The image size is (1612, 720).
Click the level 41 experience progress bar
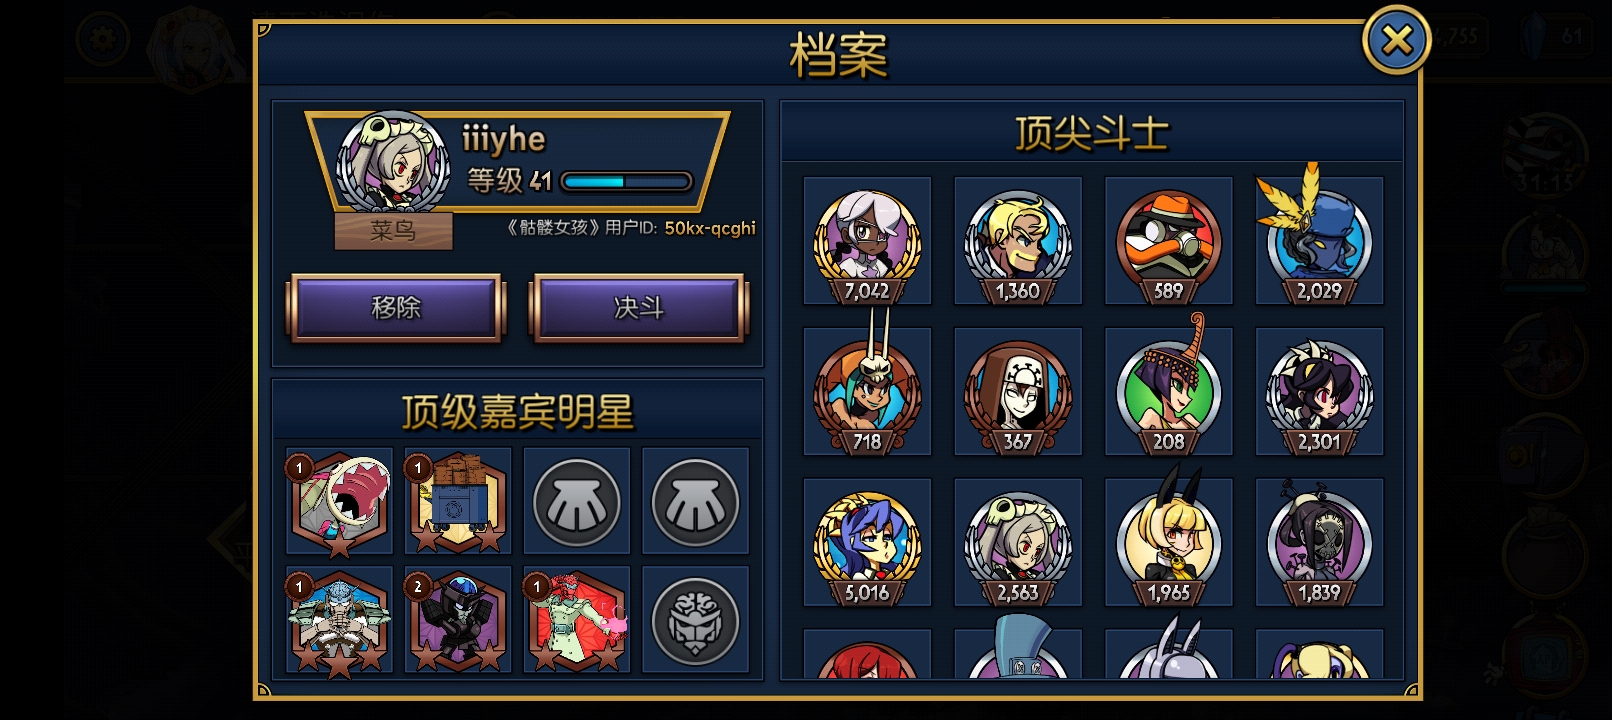pos(627,181)
